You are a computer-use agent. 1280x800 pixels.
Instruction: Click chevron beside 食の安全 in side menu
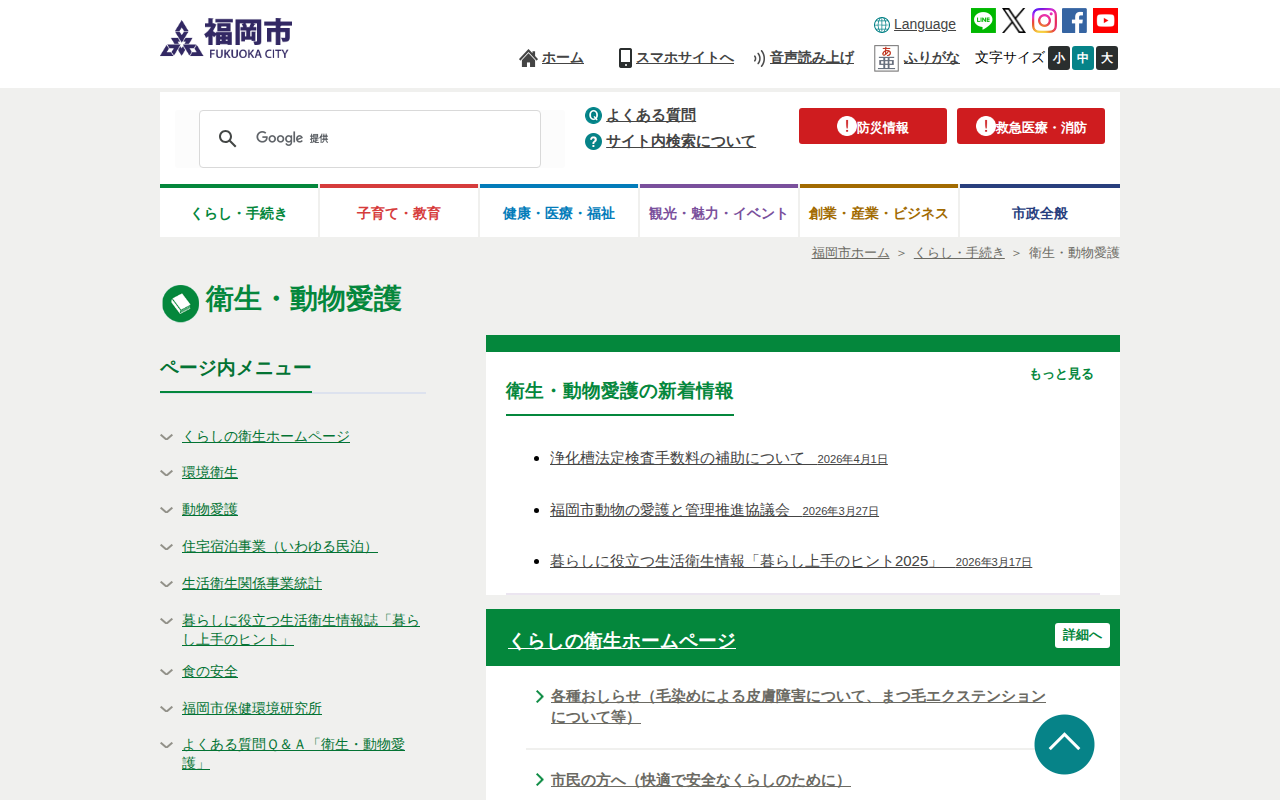[x=167, y=672]
